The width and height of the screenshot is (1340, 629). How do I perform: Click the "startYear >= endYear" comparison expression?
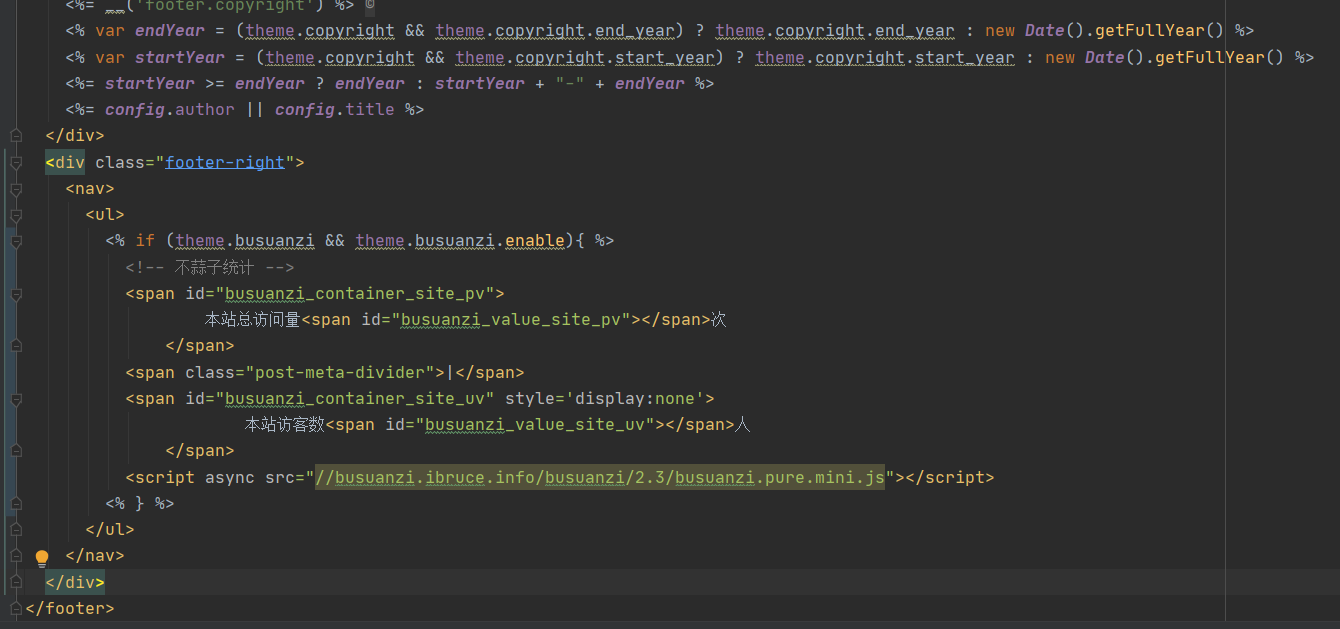click(205, 83)
